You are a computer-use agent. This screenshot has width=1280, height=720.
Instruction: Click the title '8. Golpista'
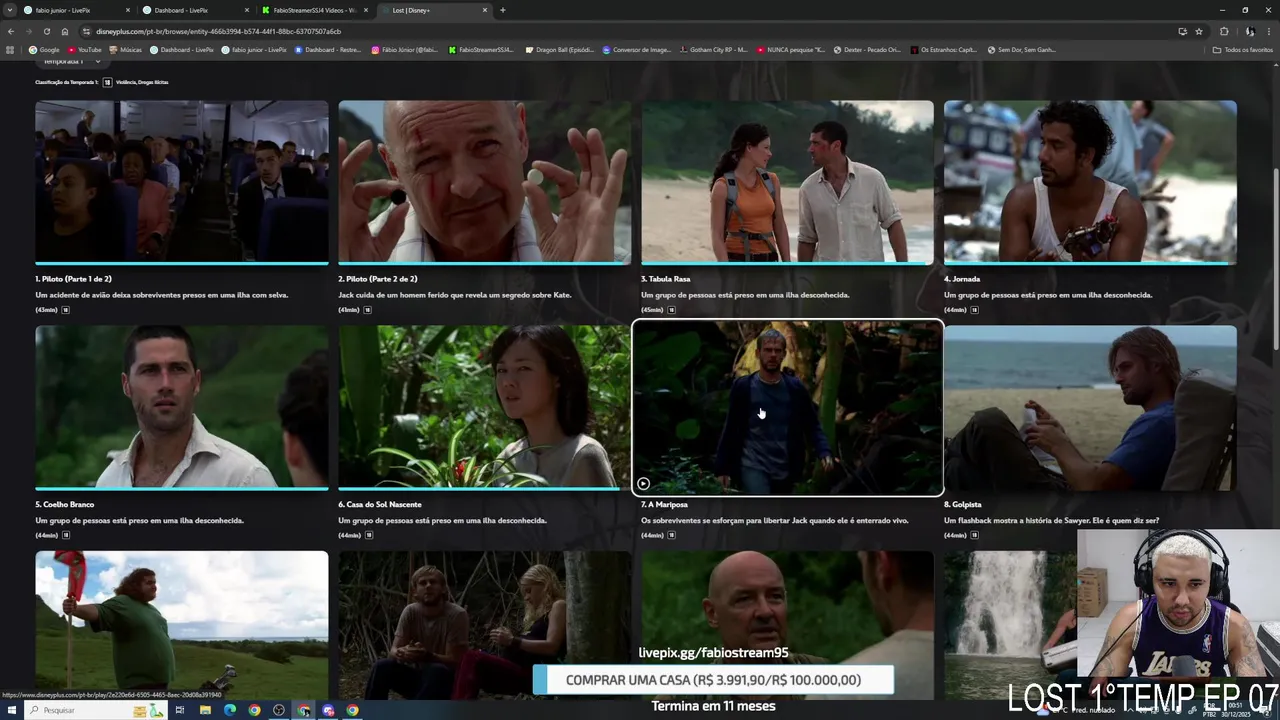963,504
